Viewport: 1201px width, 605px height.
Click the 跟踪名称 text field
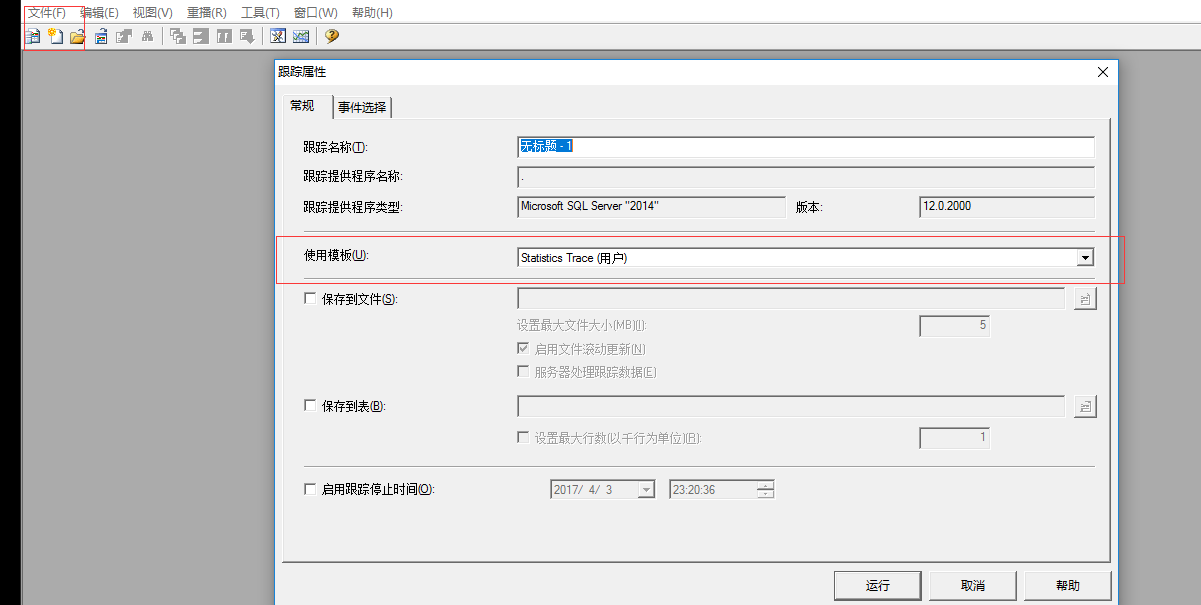(805, 147)
